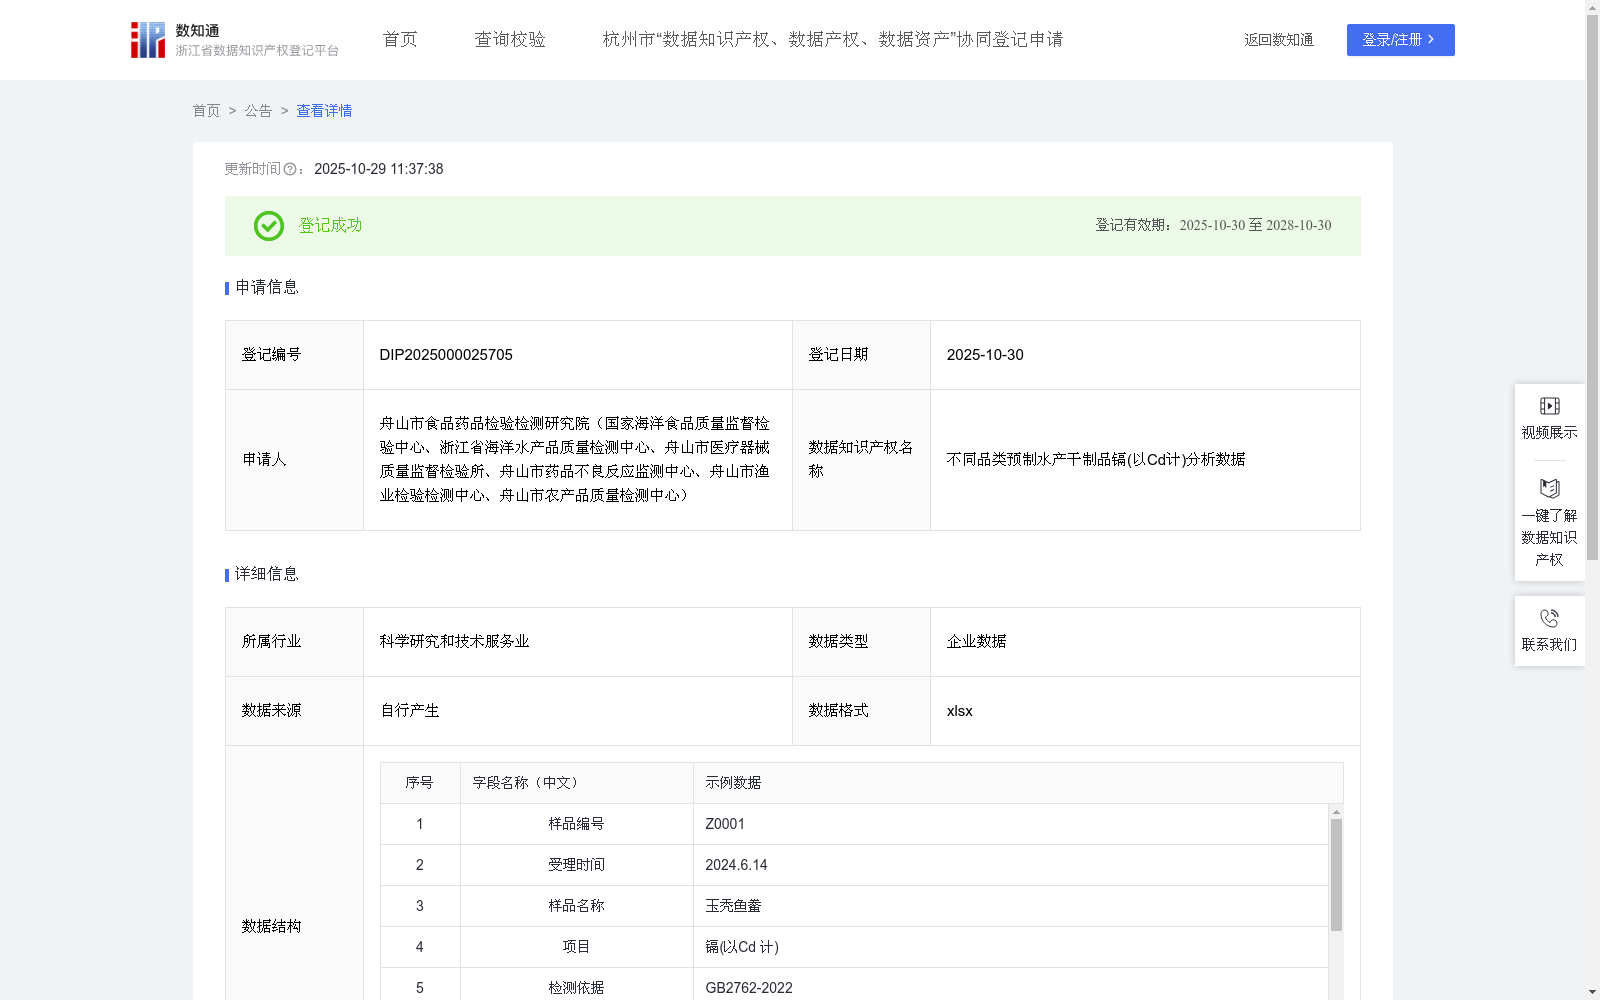Click sample value 2024.6.14
The width and height of the screenshot is (1600, 1000).
pyautogui.click(x=736, y=865)
